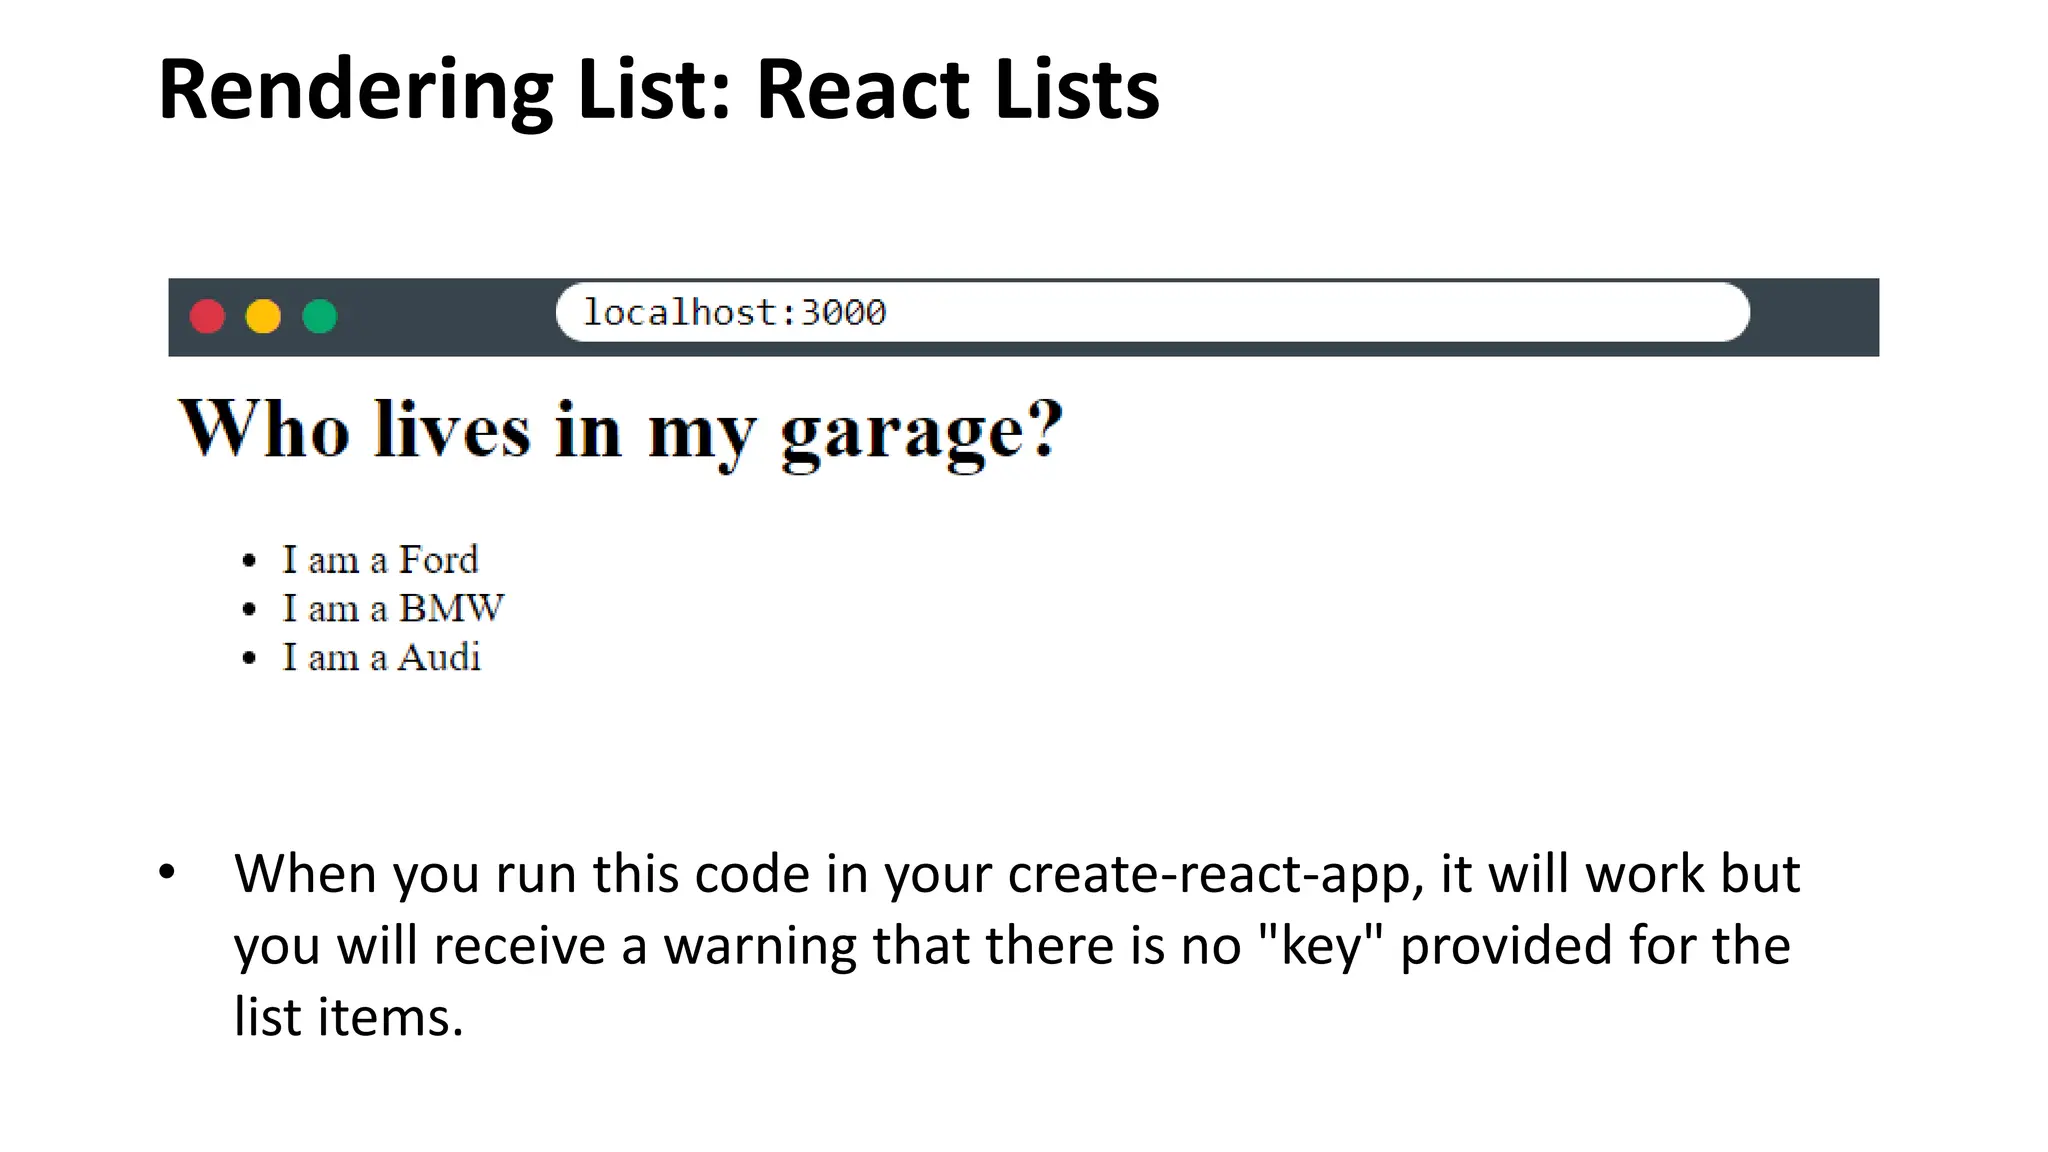Click the localhost:3000 address bar

point(1152,312)
